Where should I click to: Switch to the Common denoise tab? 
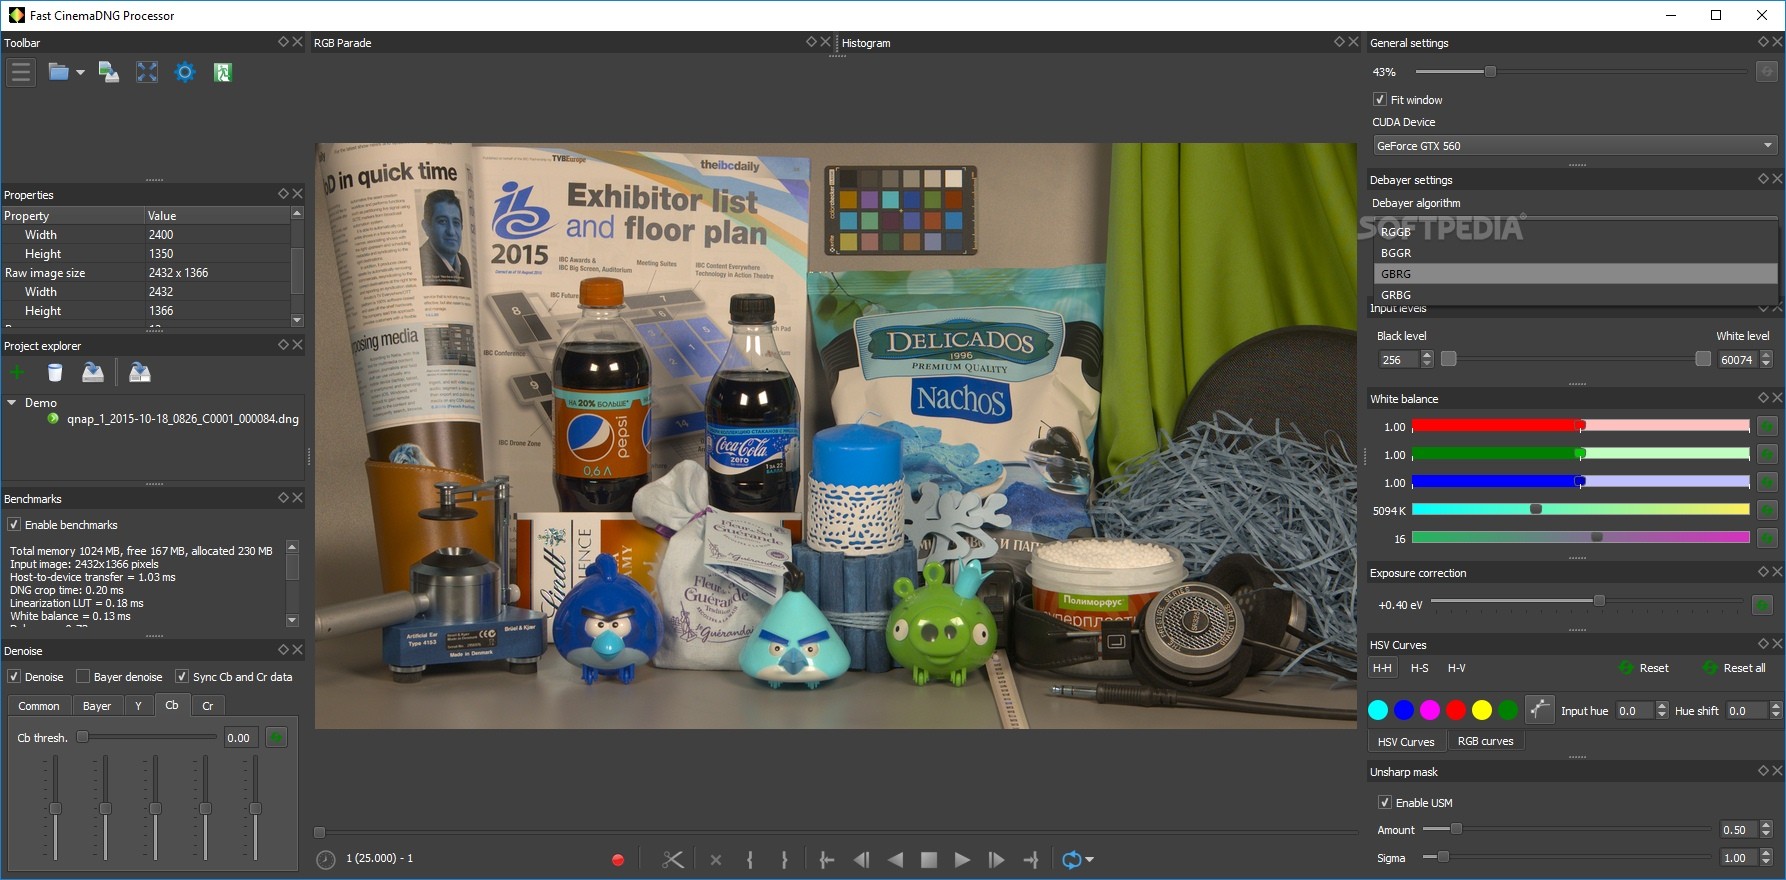point(39,706)
